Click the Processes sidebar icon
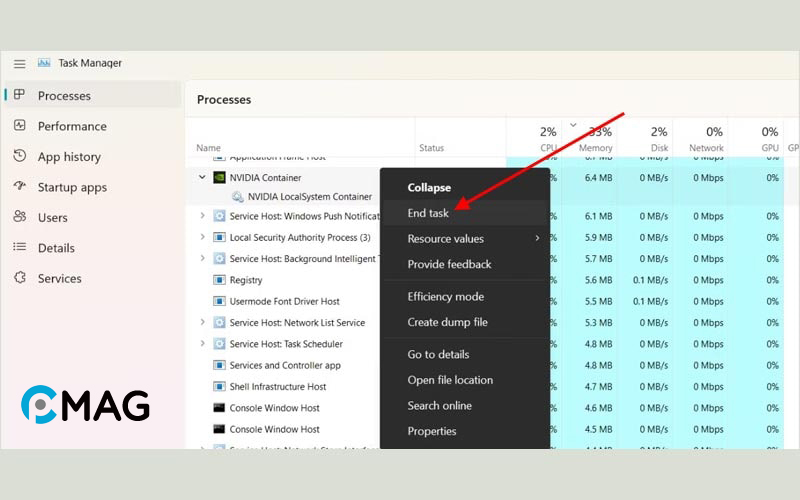Viewport: 800px width, 500px height. click(x=19, y=95)
